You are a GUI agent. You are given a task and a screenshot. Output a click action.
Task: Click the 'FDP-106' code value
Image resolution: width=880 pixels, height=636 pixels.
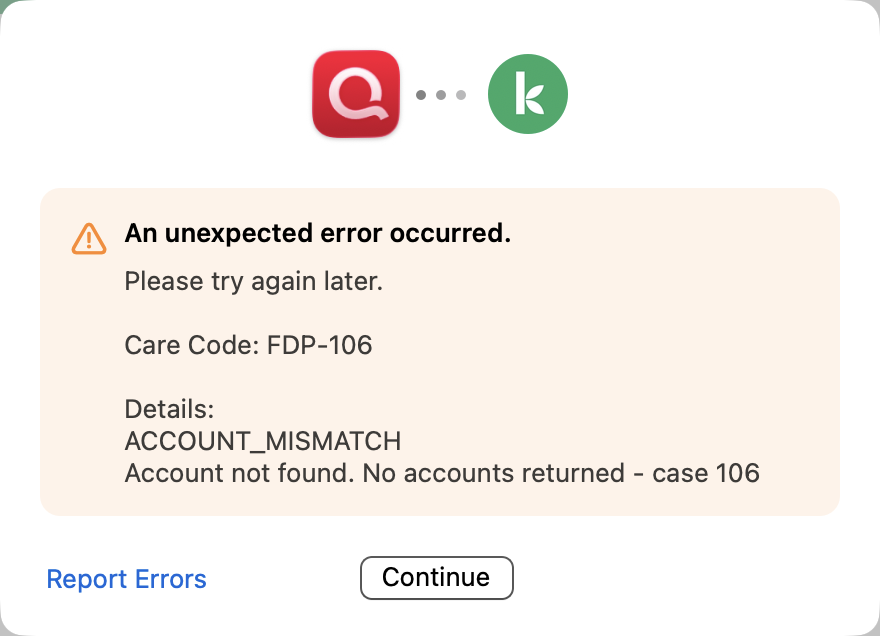(x=320, y=346)
